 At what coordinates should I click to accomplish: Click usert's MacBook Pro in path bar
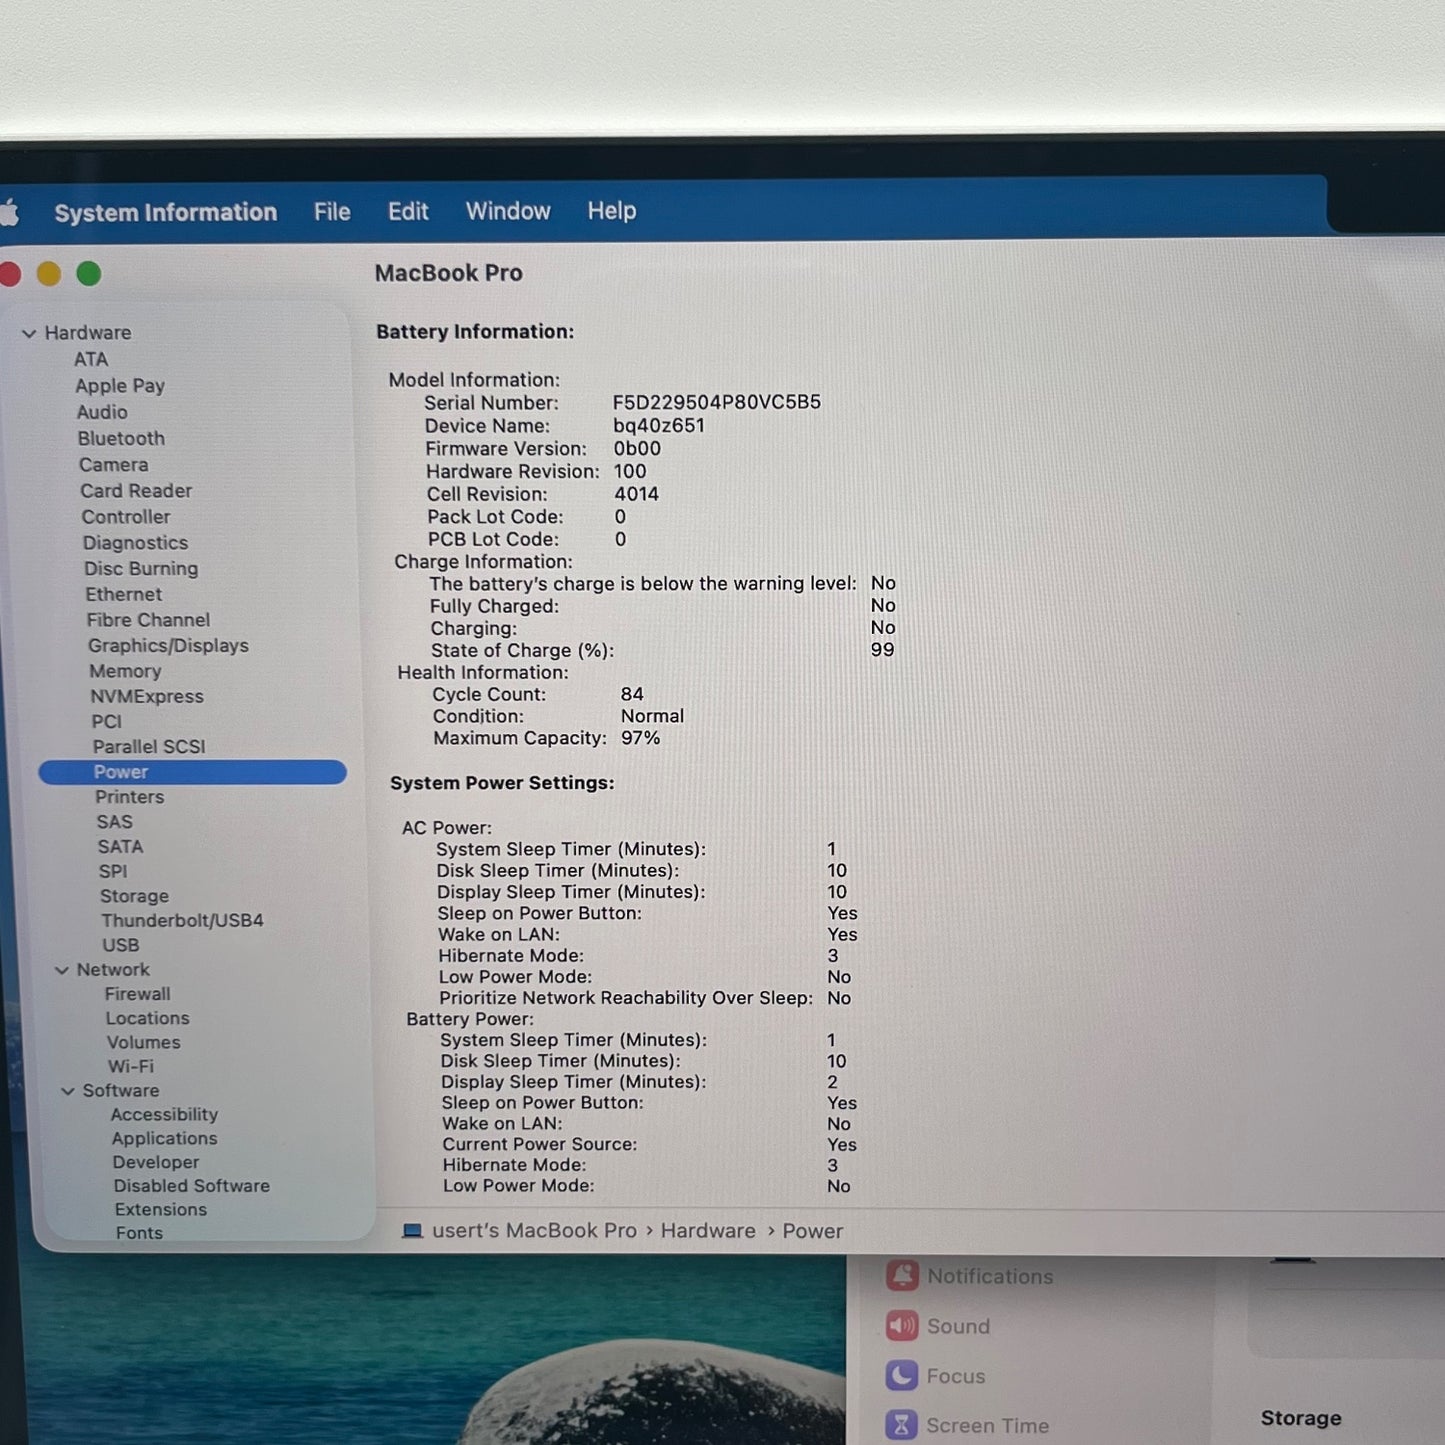534,1231
